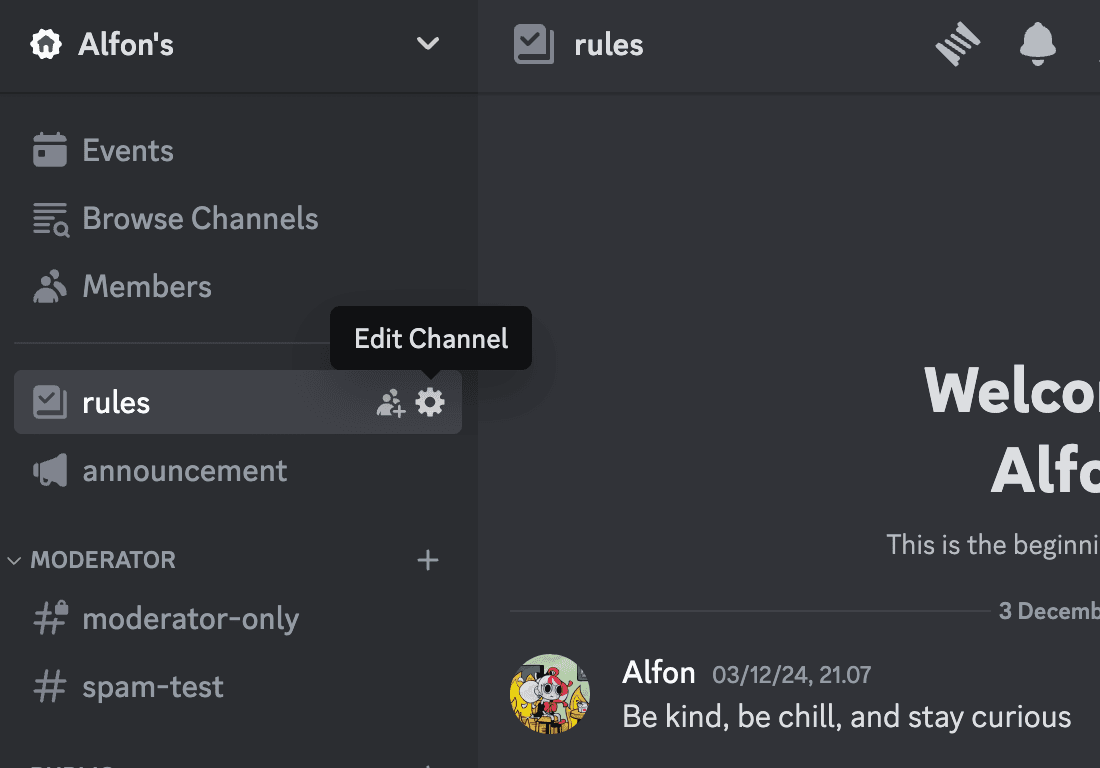
Task: Open the Alfon's server dropdown menu
Action: point(428,44)
